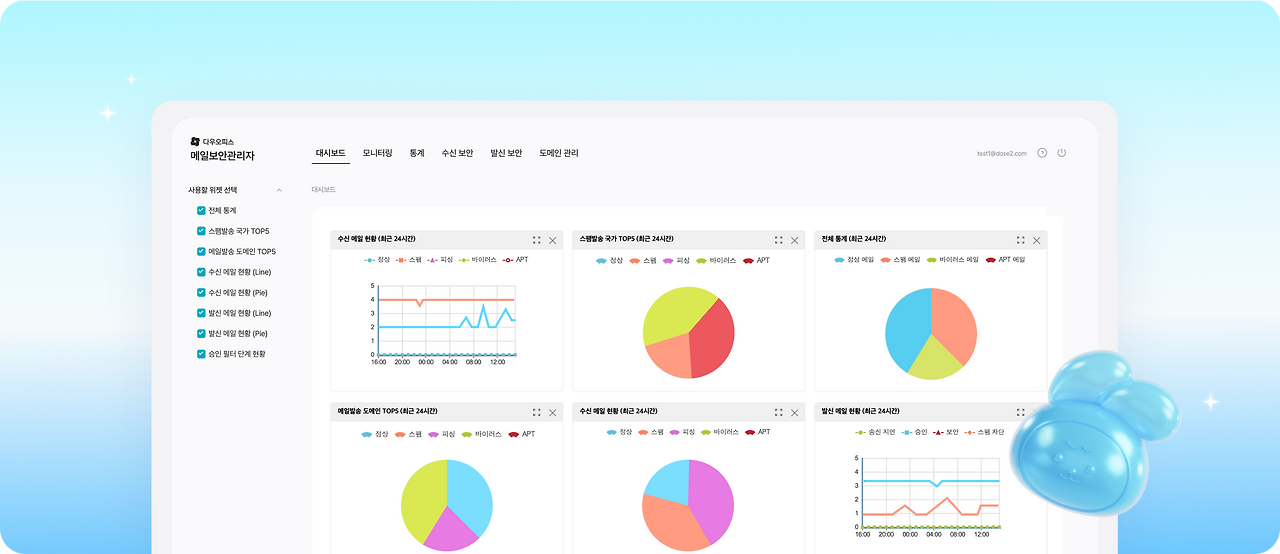Collapse the 사용할 위젯 선택 section chevron
The image size is (1280, 554).
pos(279,190)
